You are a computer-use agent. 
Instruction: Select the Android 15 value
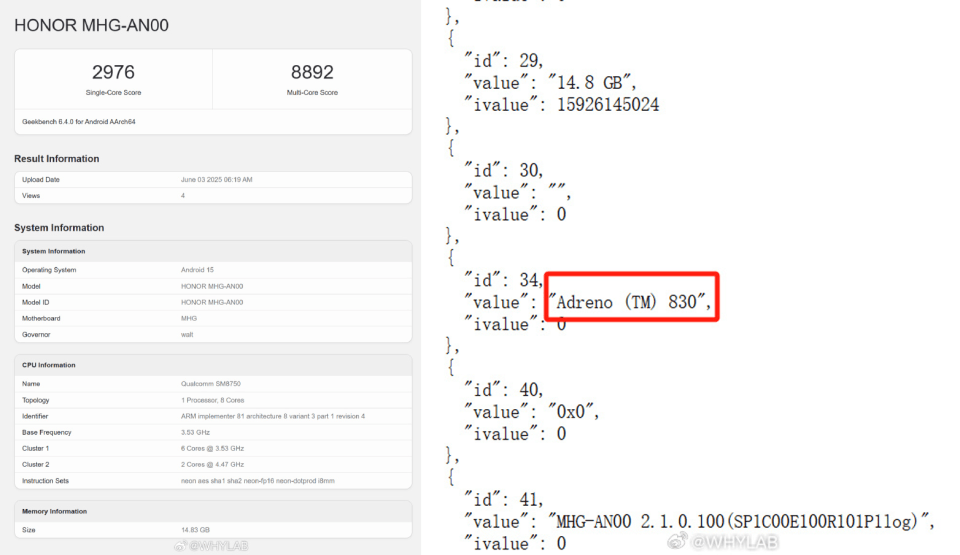pyautogui.click(x=197, y=270)
